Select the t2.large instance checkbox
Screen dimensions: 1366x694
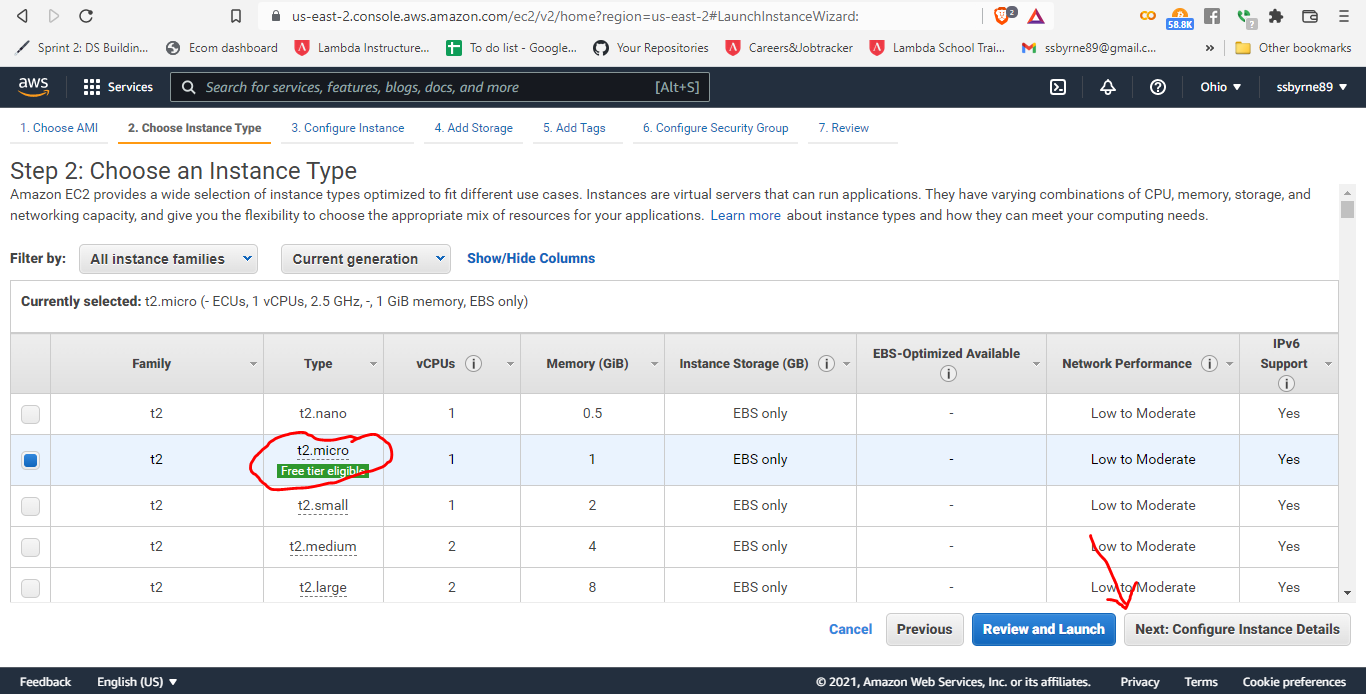click(x=31, y=588)
